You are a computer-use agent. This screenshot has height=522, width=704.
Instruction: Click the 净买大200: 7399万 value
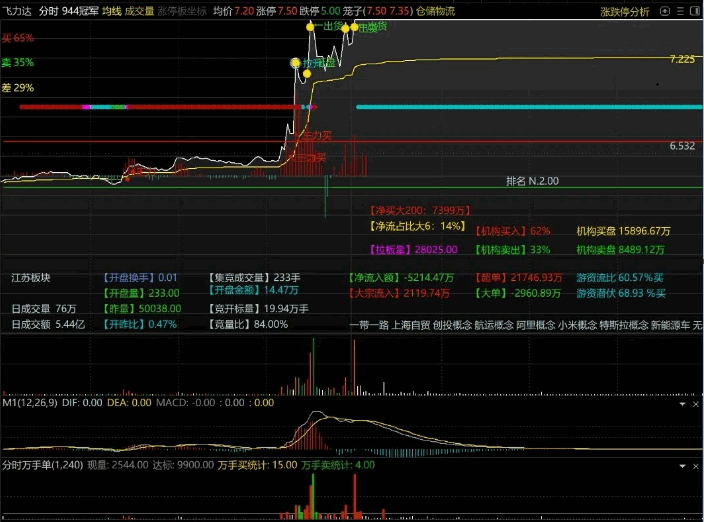(x=419, y=210)
